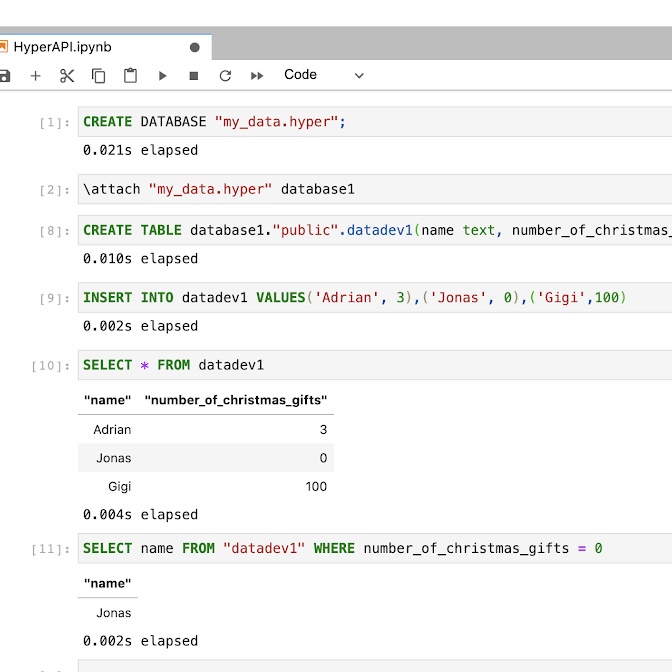Screen dimensions: 672x672
Task: Open the Code cell type dropdown
Action: point(323,75)
